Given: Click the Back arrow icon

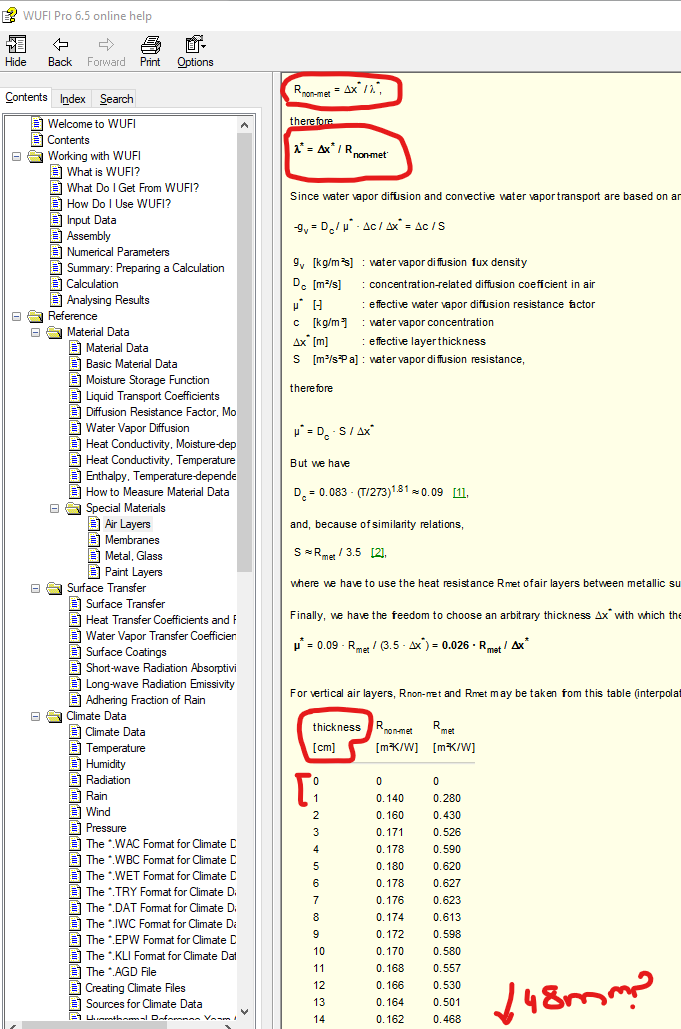Looking at the screenshot, I should tap(60, 45).
